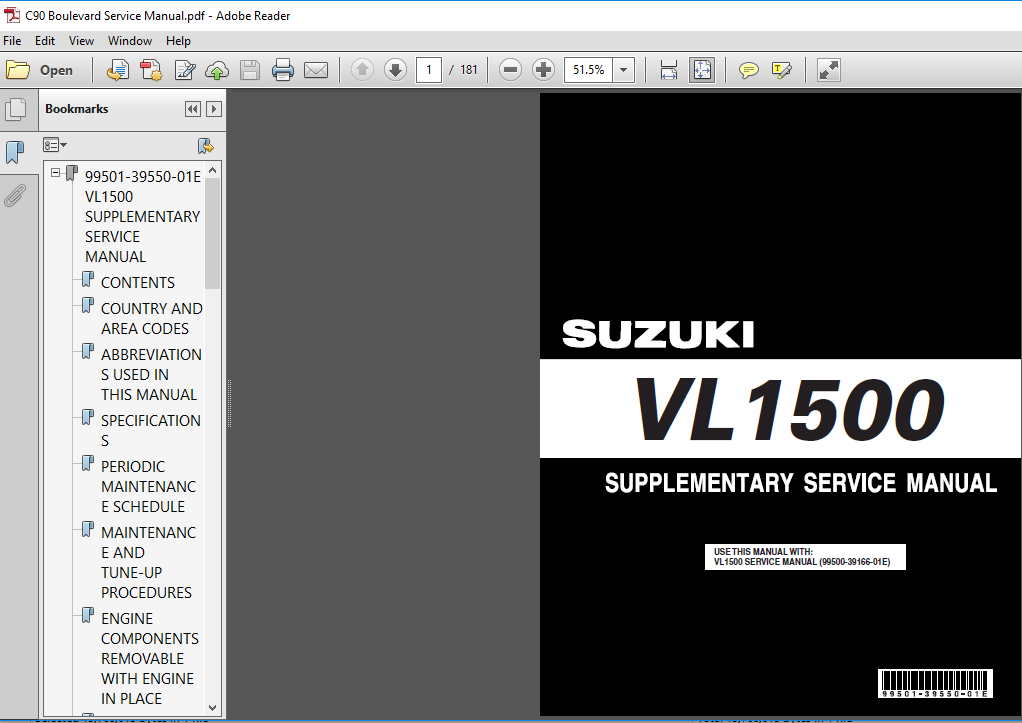The height and width of the screenshot is (723, 1022).
Task: Open the Window menu
Action: (x=130, y=40)
